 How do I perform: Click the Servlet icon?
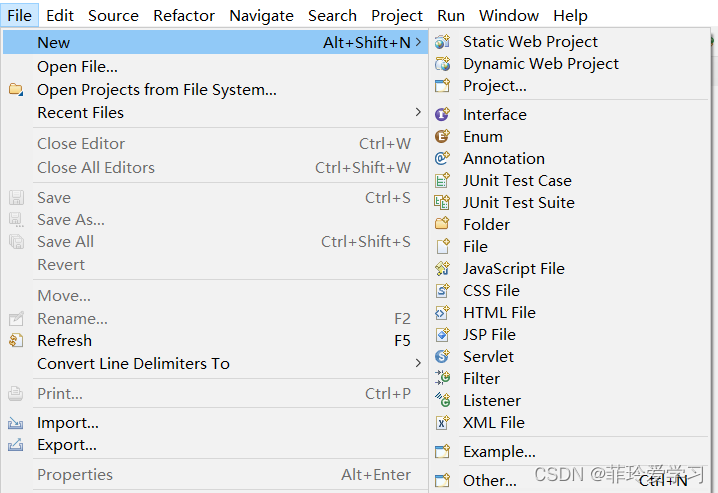442,356
